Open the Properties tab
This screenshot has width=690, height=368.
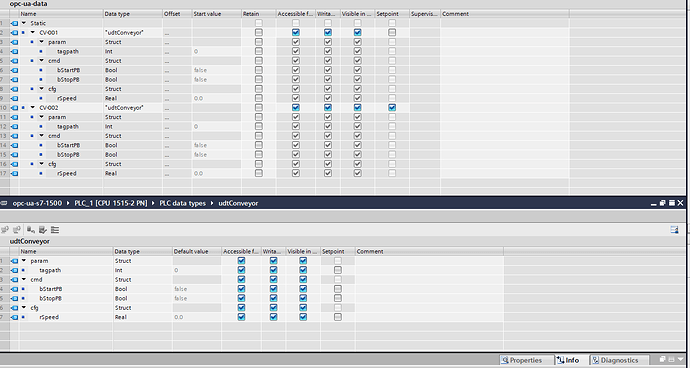pos(522,360)
